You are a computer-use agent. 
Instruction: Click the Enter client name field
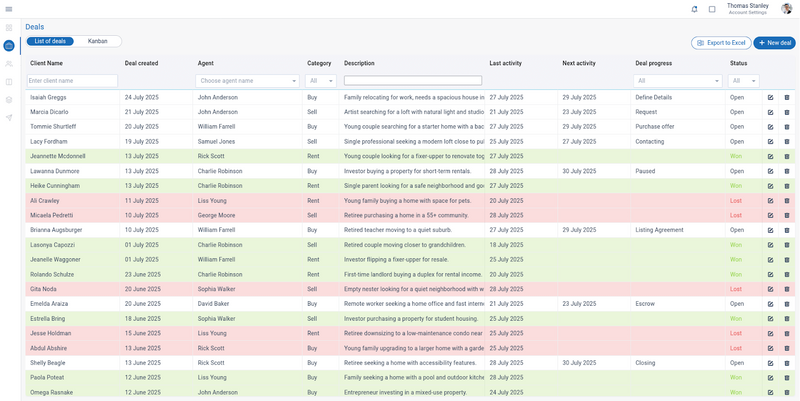tap(71, 80)
